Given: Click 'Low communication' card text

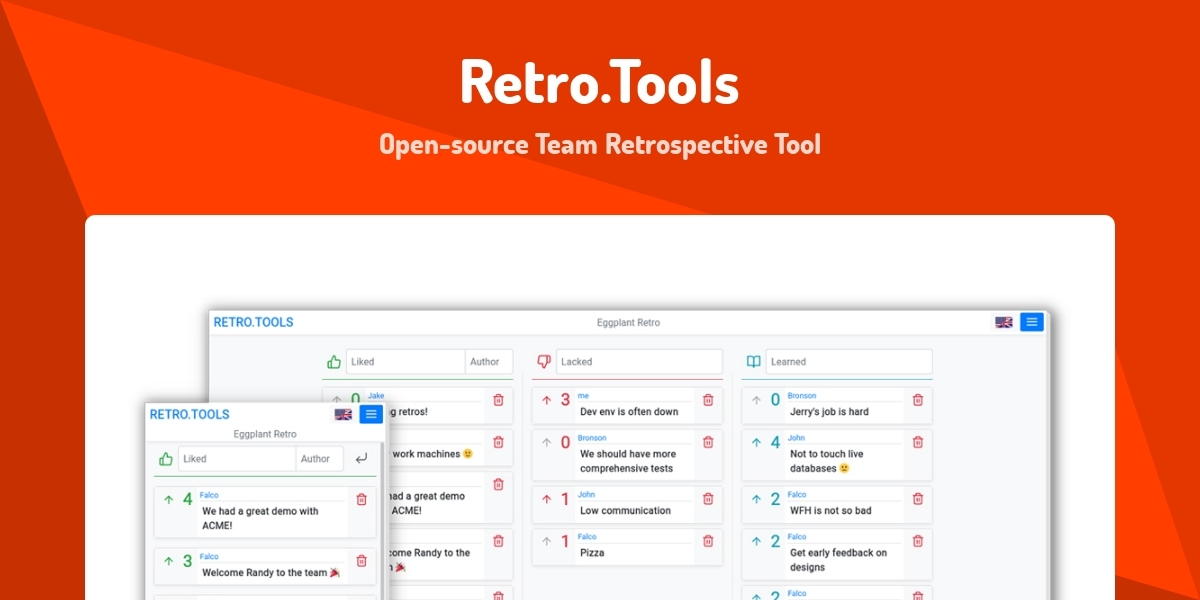Looking at the screenshot, I should pyautogui.click(x=625, y=511).
